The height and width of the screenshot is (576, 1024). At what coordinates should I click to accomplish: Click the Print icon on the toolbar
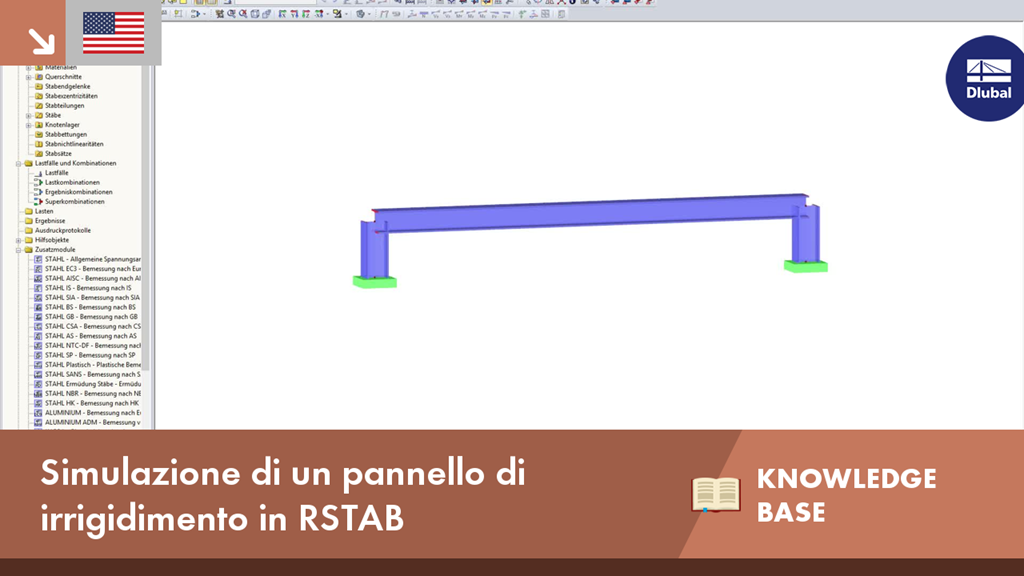pos(200,5)
